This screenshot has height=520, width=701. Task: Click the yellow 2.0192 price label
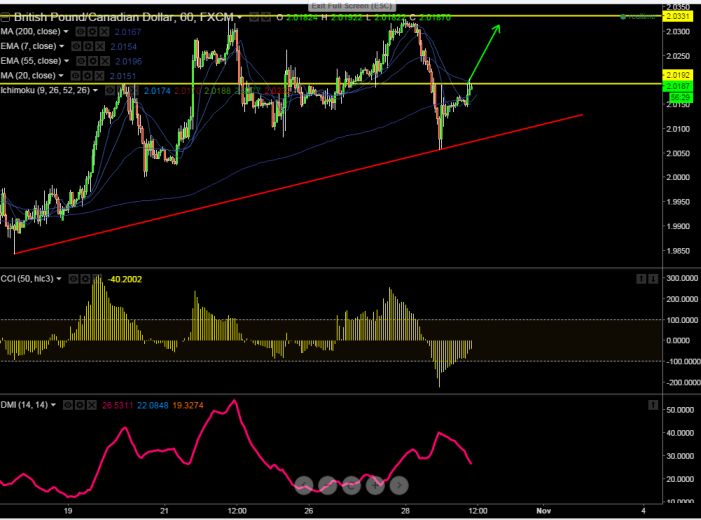[x=677, y=75]
